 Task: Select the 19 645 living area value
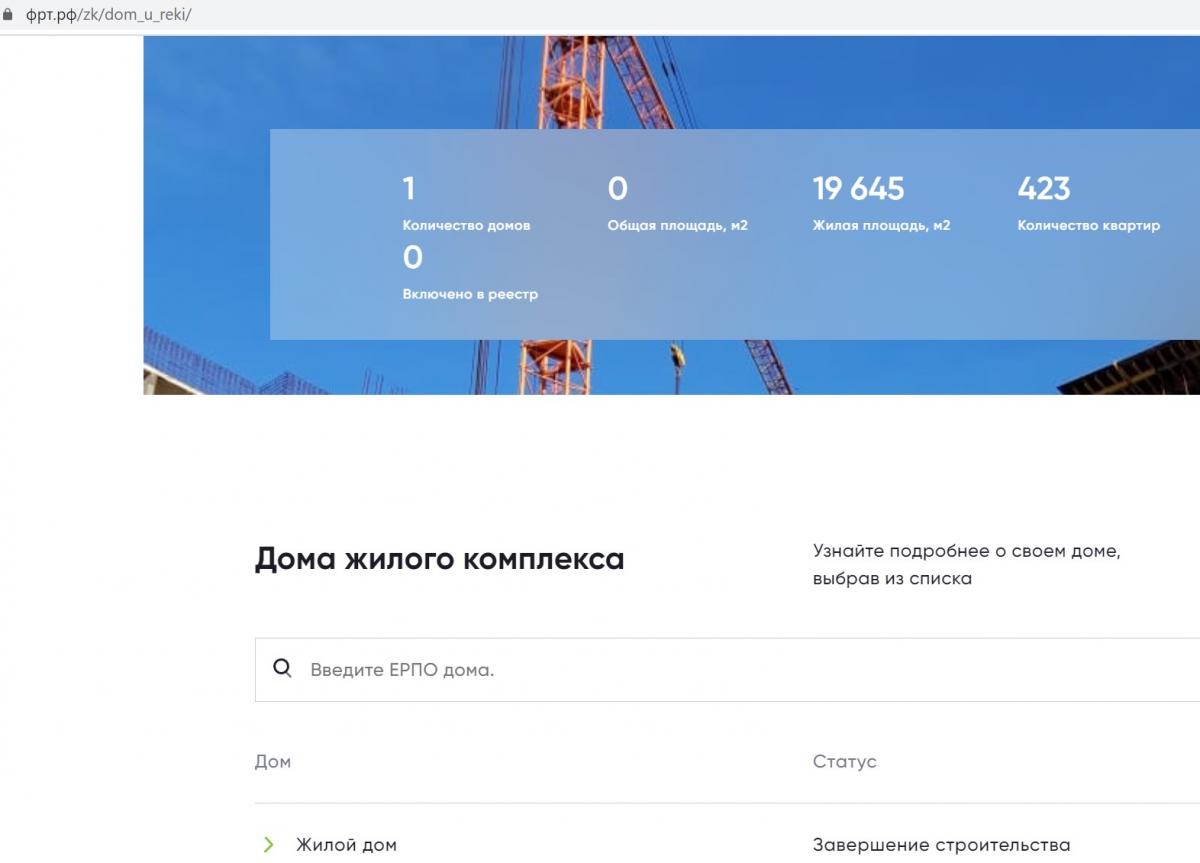tap(858, 188)
